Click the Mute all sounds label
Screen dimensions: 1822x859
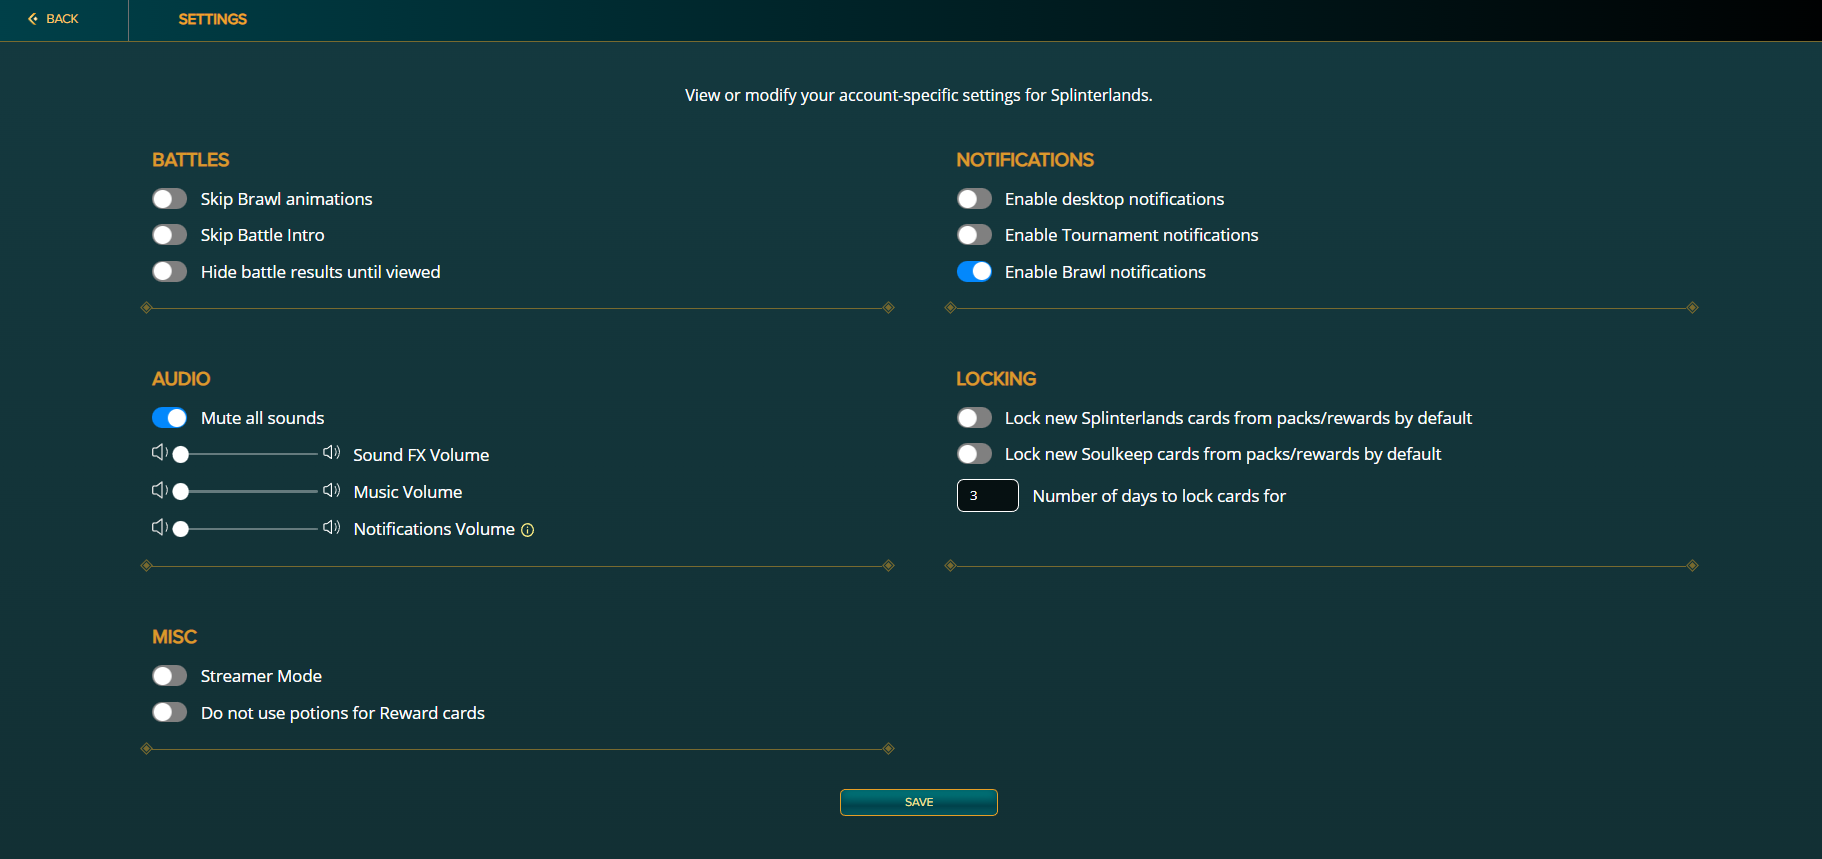coord(262,418)
